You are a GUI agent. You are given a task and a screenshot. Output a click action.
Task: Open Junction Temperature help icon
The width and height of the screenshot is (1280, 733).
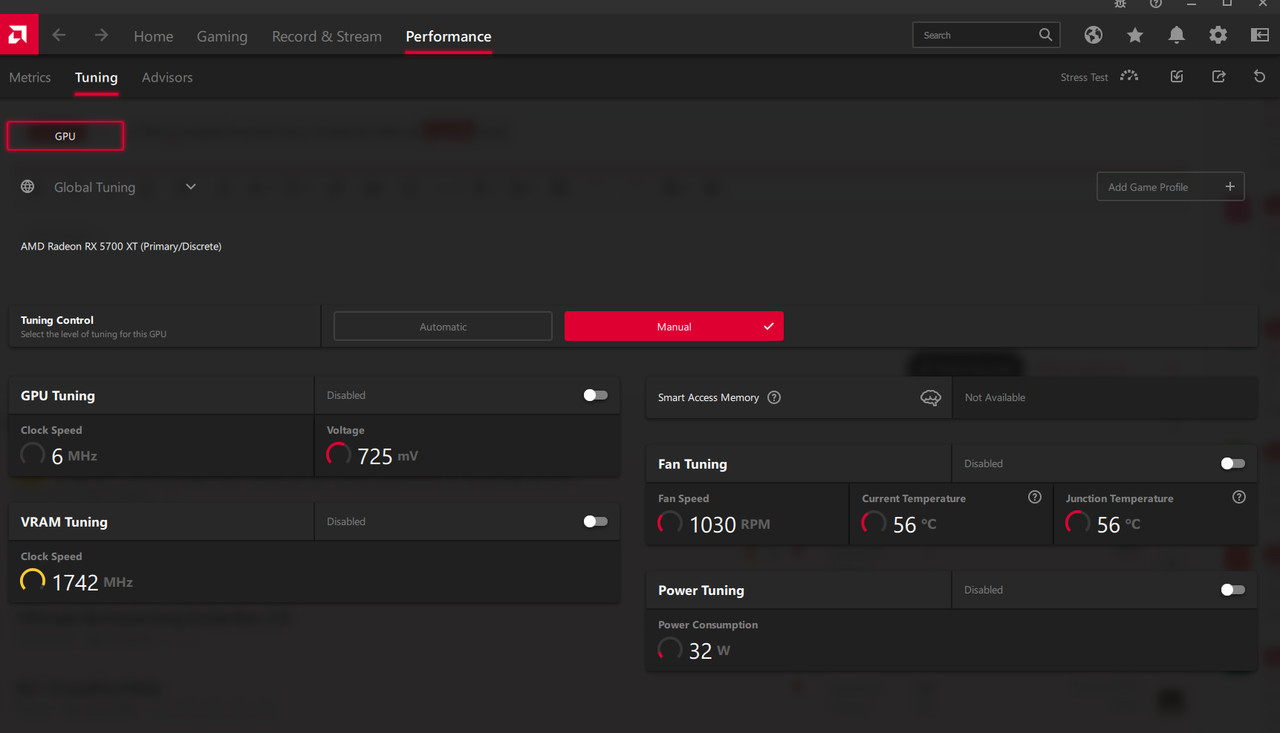click(x=1239, y=497)
